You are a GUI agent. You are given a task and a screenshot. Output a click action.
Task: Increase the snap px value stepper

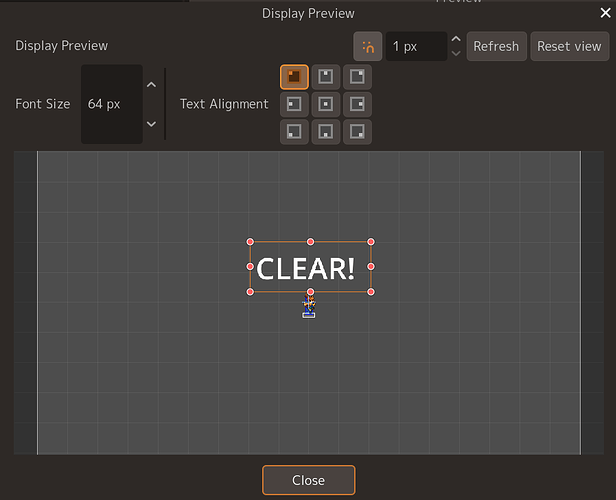(456, 39)
